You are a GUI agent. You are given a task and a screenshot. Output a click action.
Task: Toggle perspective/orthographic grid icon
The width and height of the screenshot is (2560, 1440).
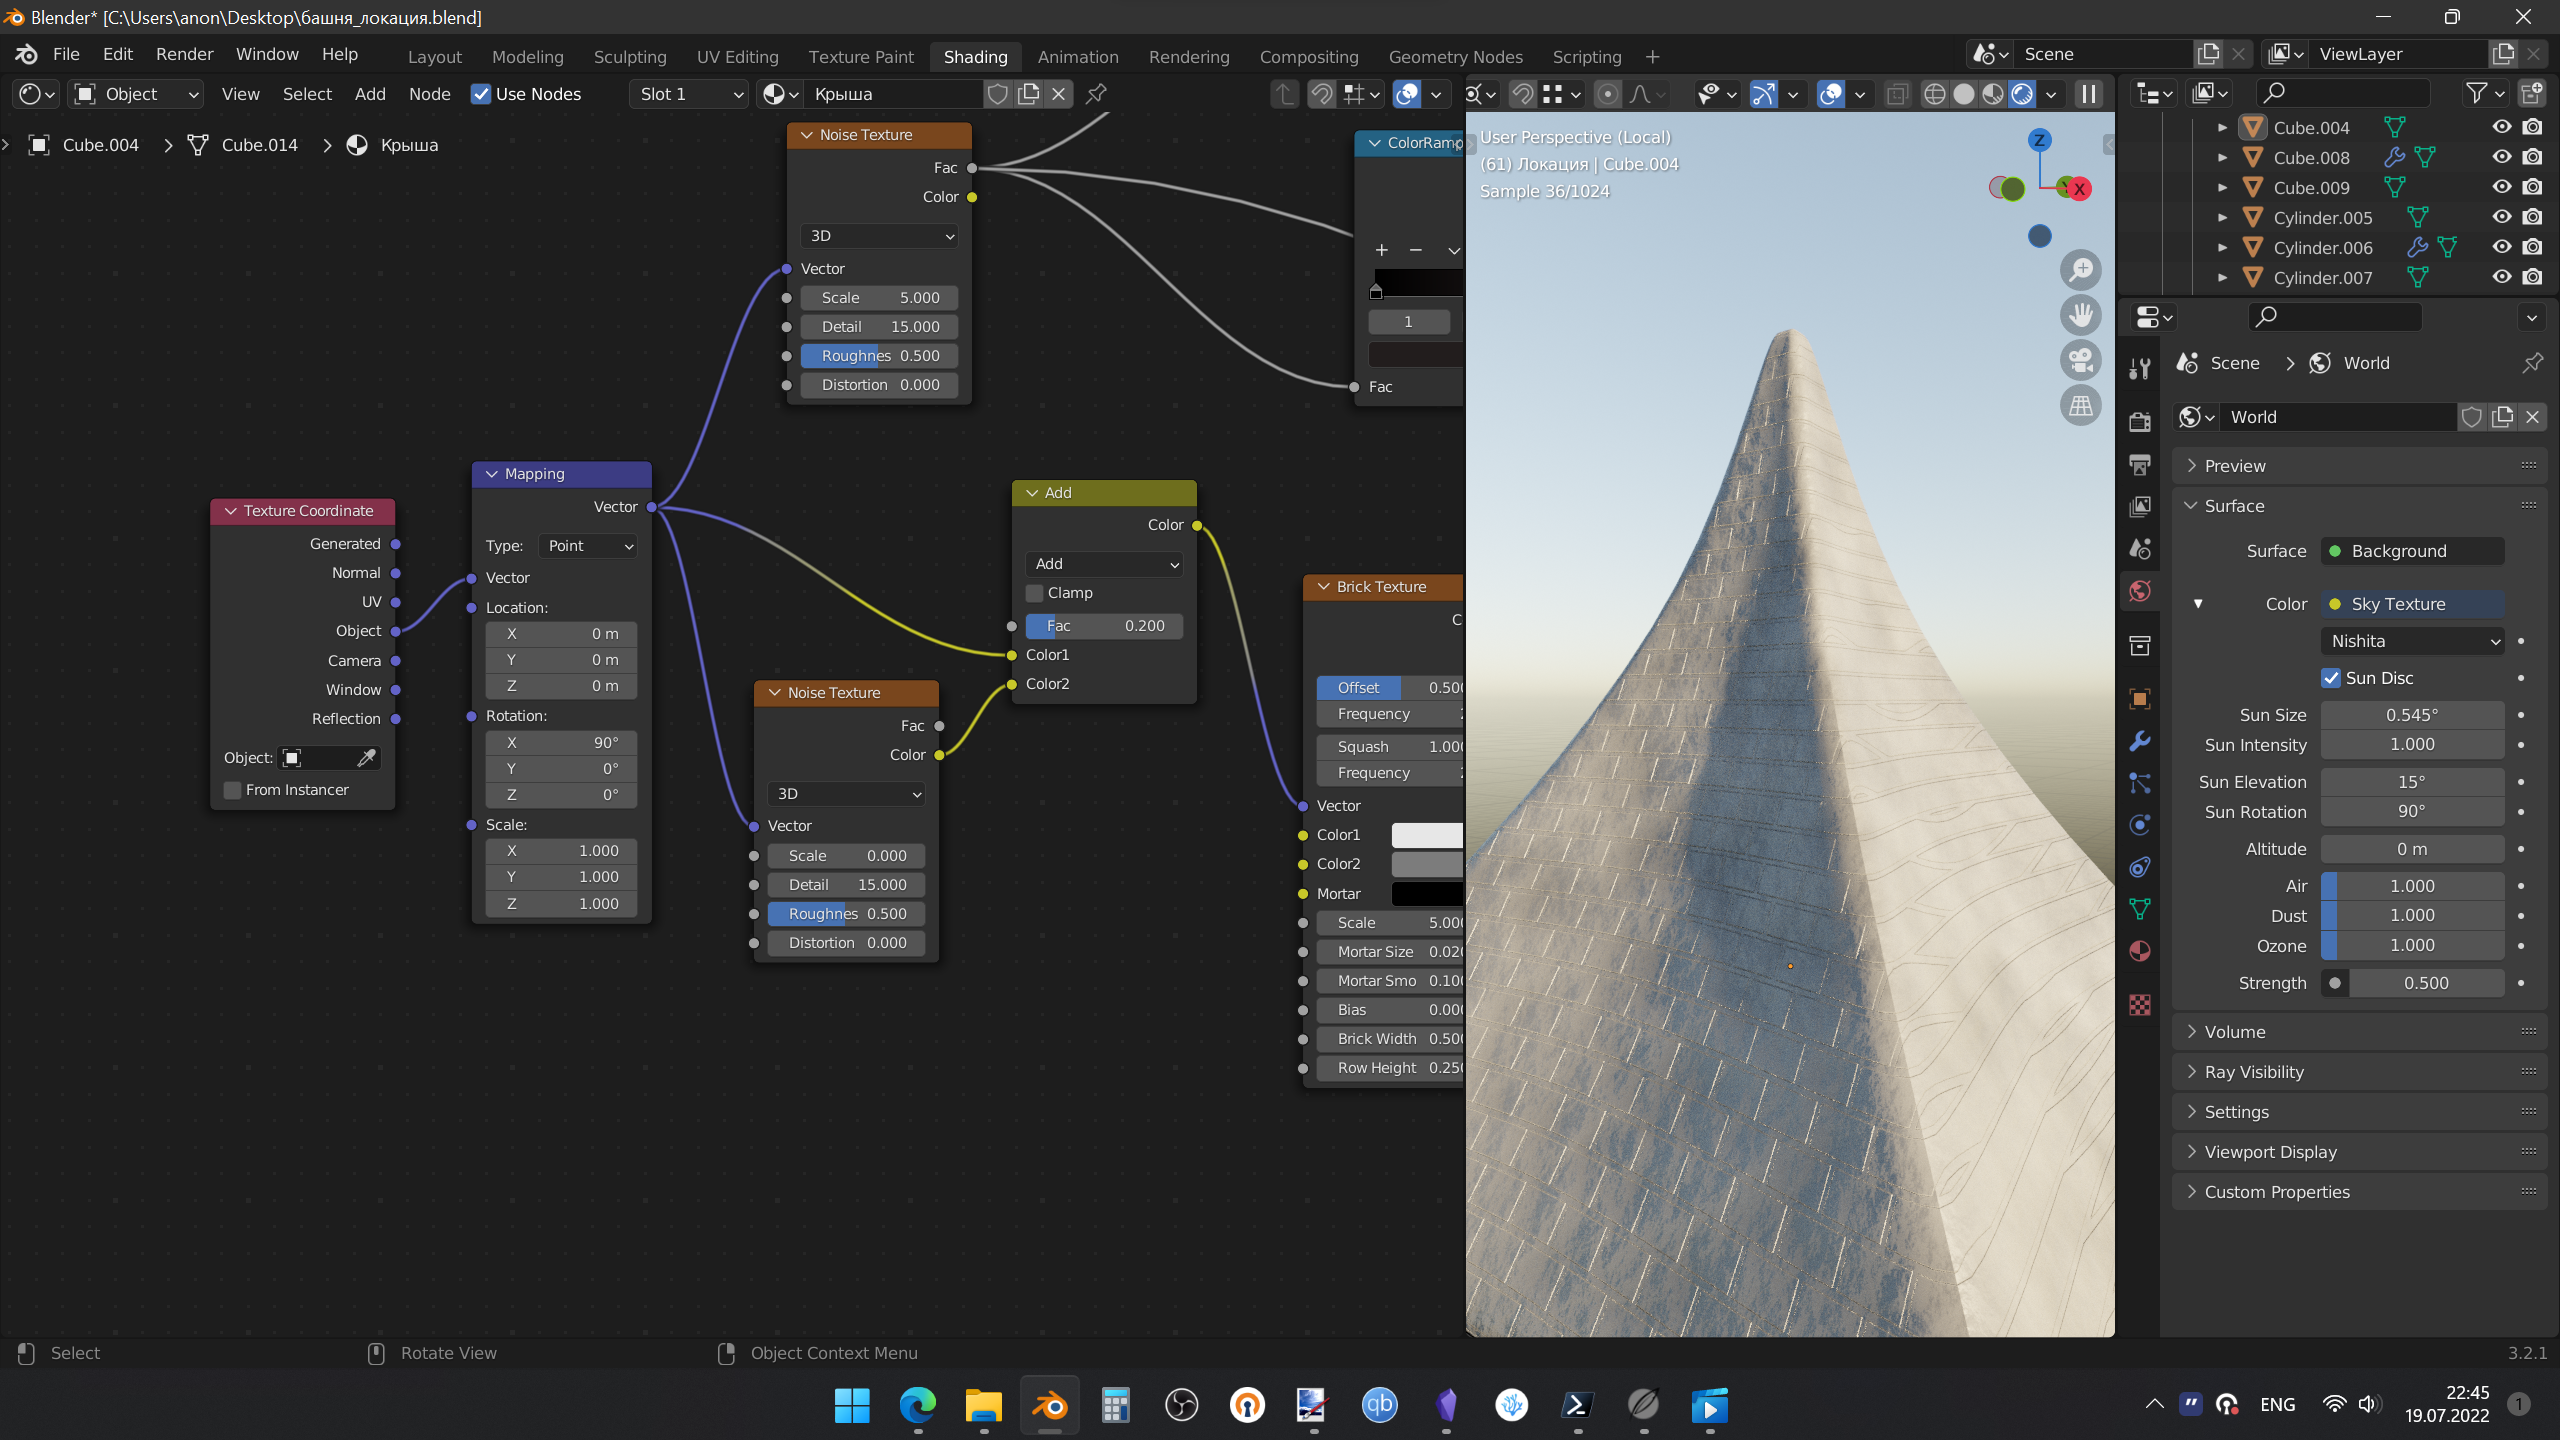(2081, 405)
